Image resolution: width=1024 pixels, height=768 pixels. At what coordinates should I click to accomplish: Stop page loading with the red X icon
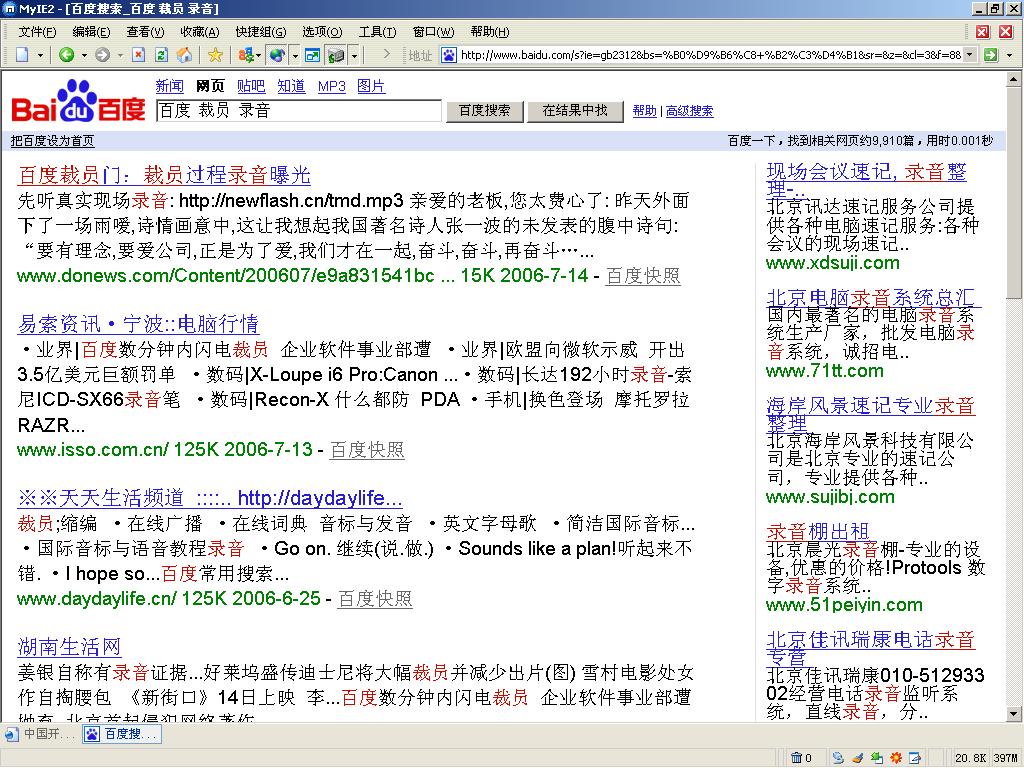pyautogui.click(x=138, y=55)
